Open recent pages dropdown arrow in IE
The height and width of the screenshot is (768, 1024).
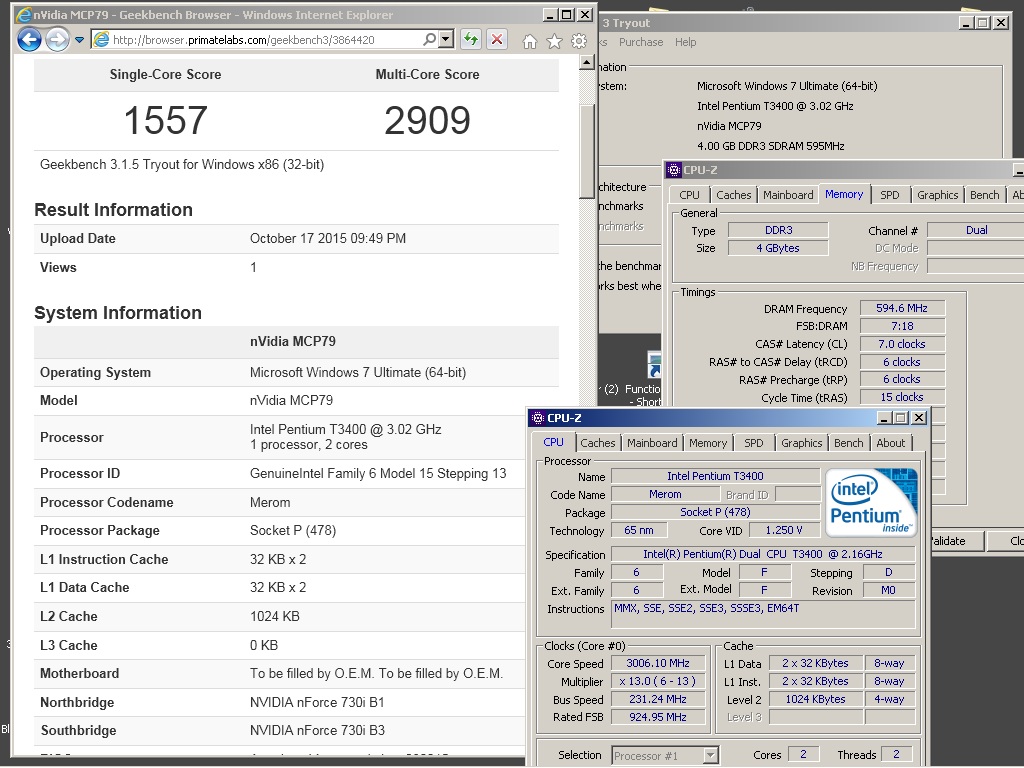point(79,40)
